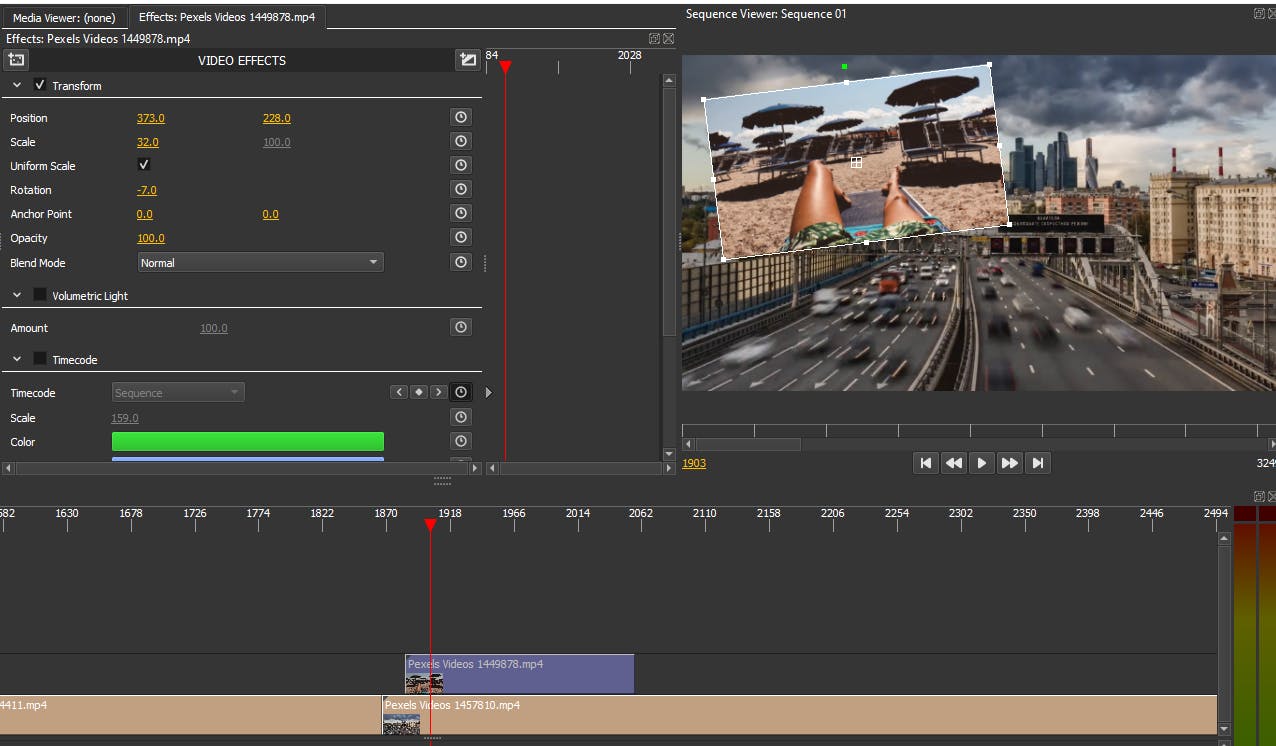1276x746 pixels.
Task: Disable the Transform effect checkbox
Action: tap(40, 85)
